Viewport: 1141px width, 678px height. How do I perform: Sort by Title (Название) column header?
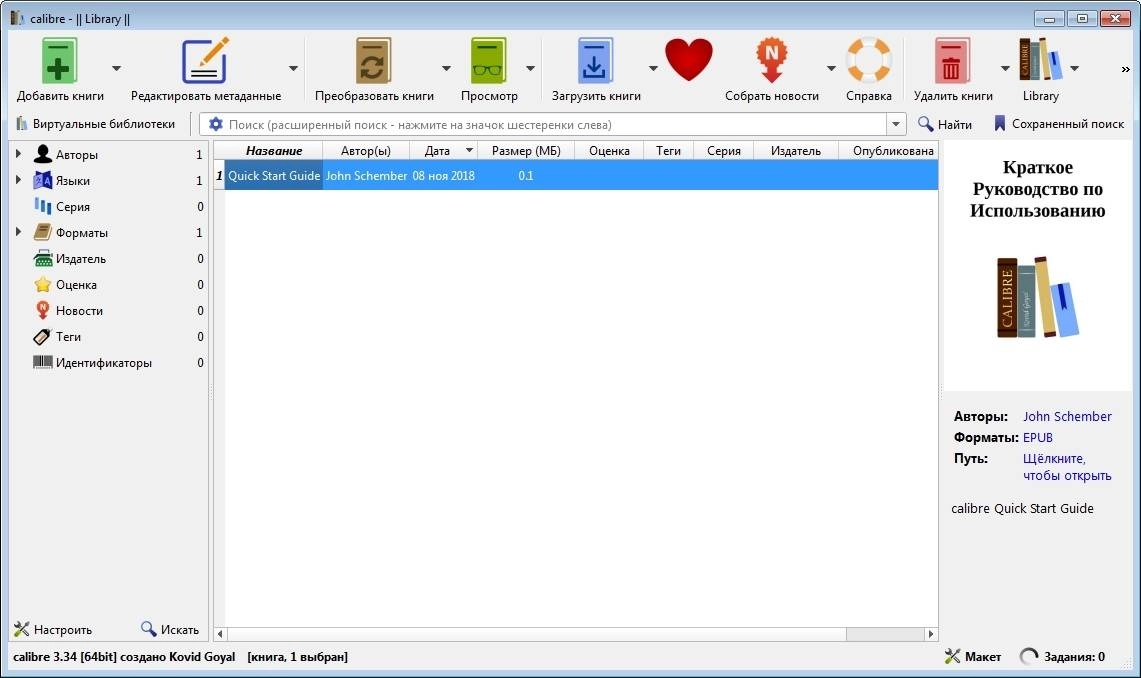[x=274, y=151]
